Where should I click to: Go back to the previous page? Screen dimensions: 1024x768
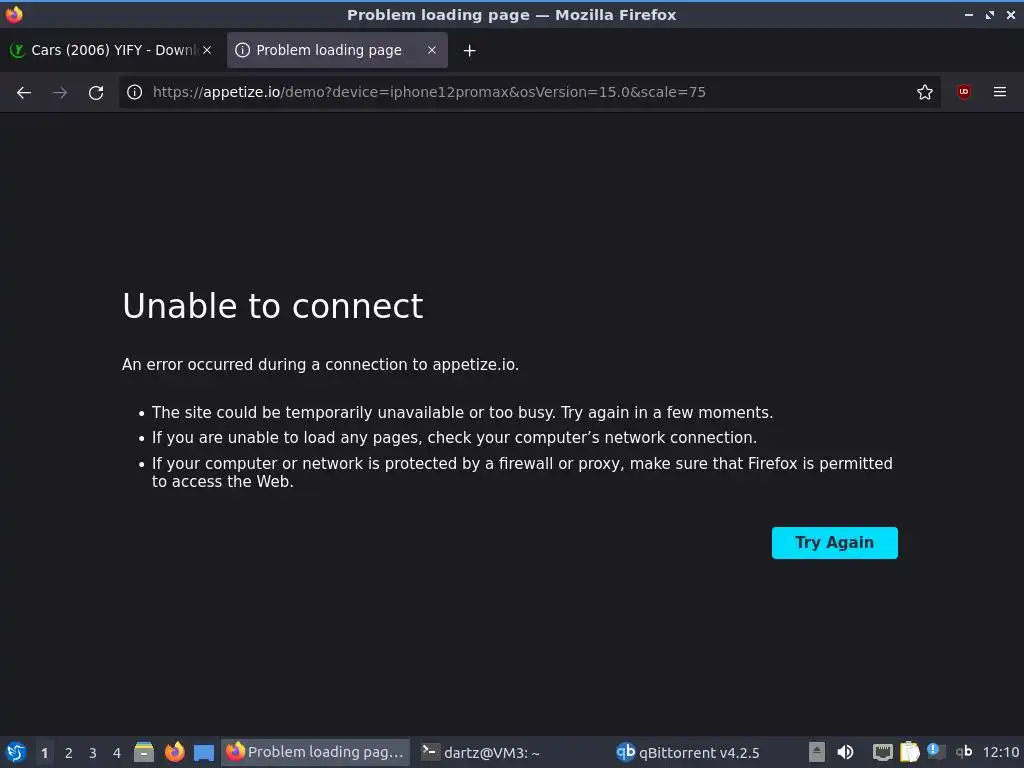[24, 93]
